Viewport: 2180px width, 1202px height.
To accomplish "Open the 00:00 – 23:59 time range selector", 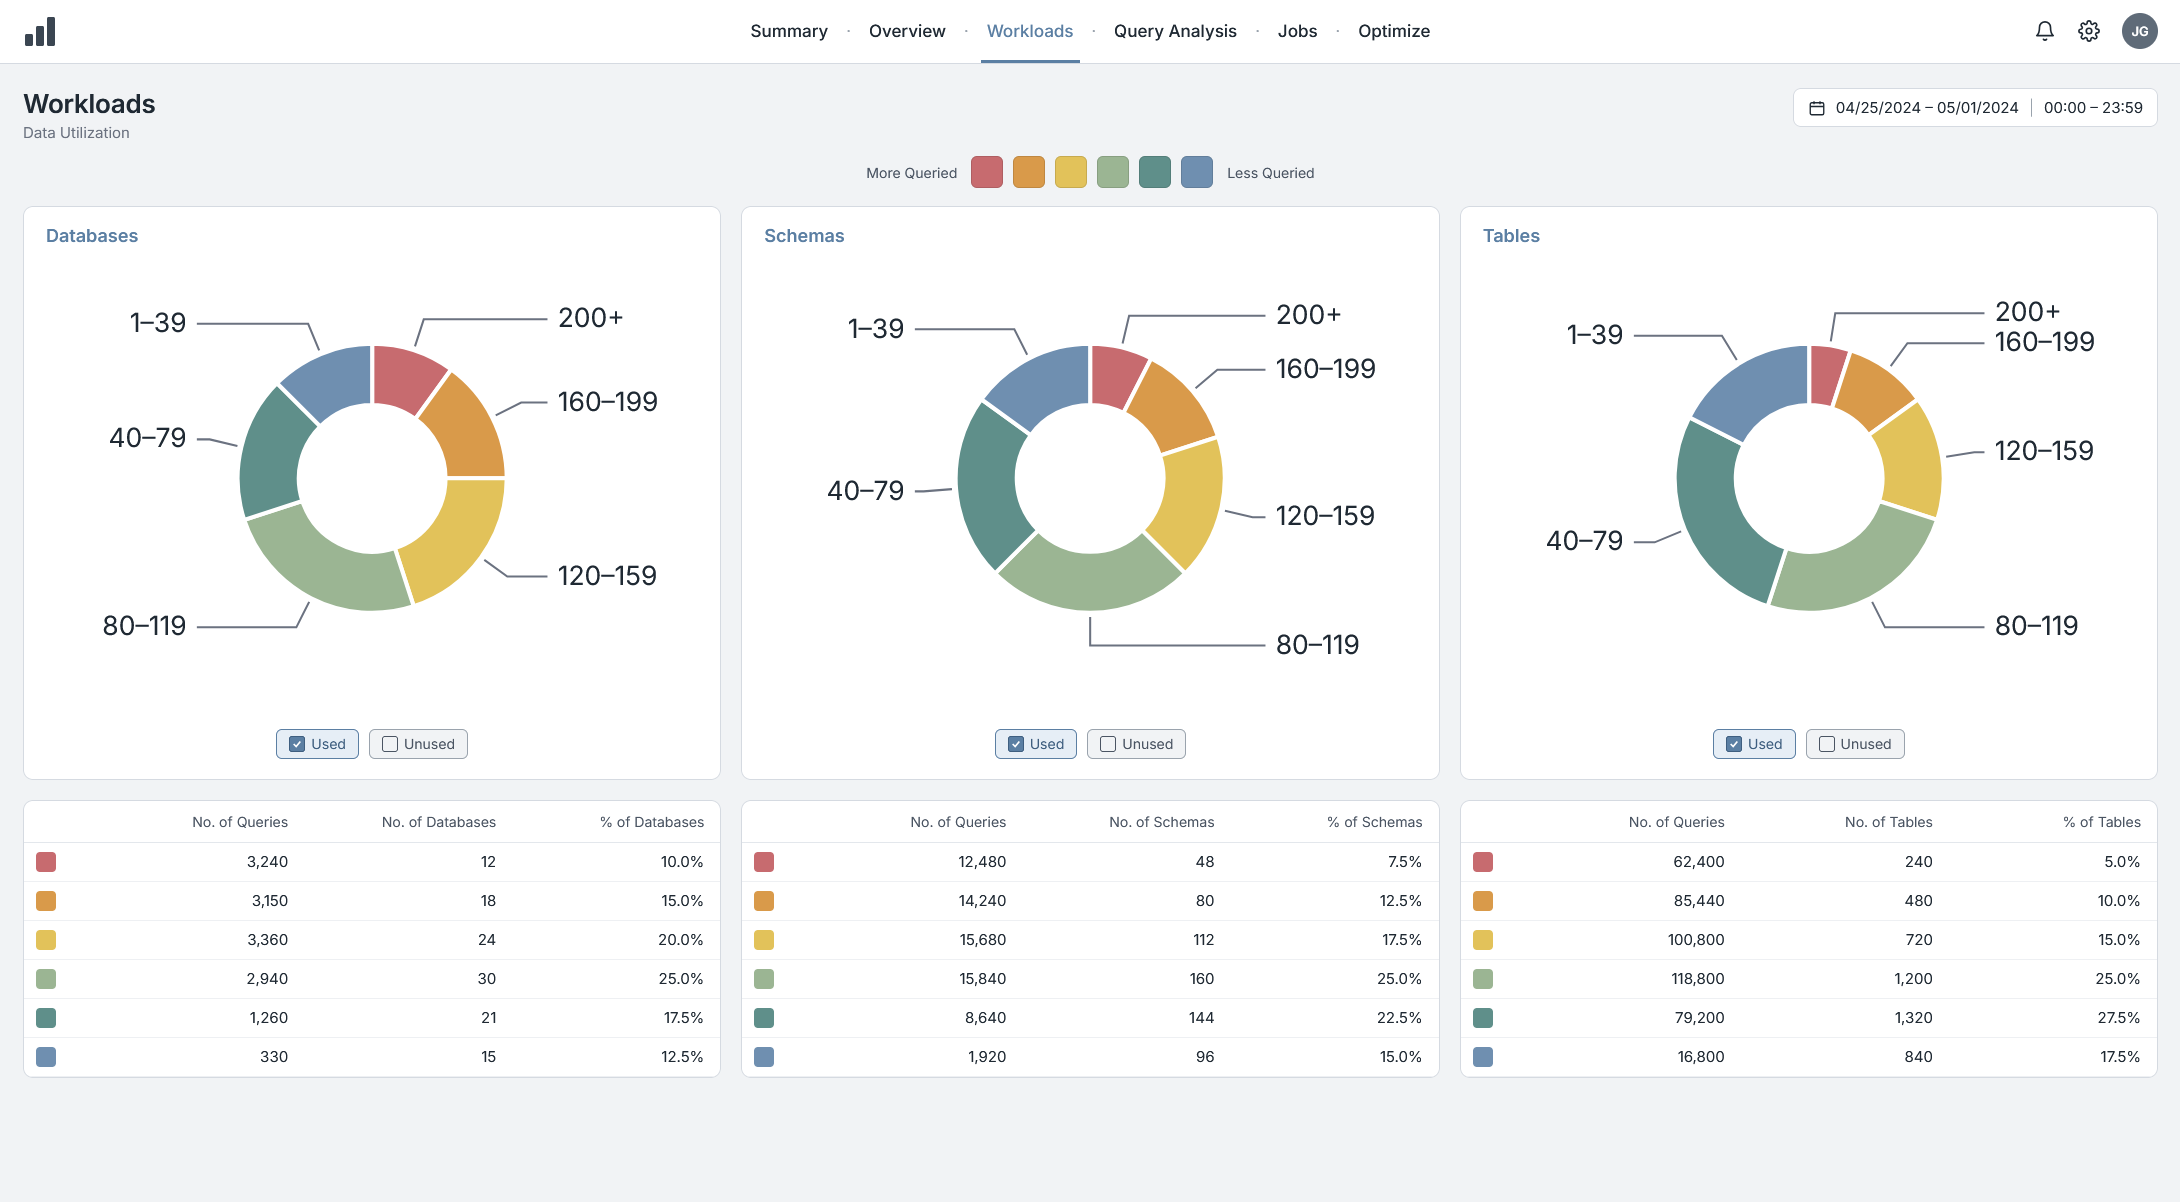I will click(x=2093, y=108).
